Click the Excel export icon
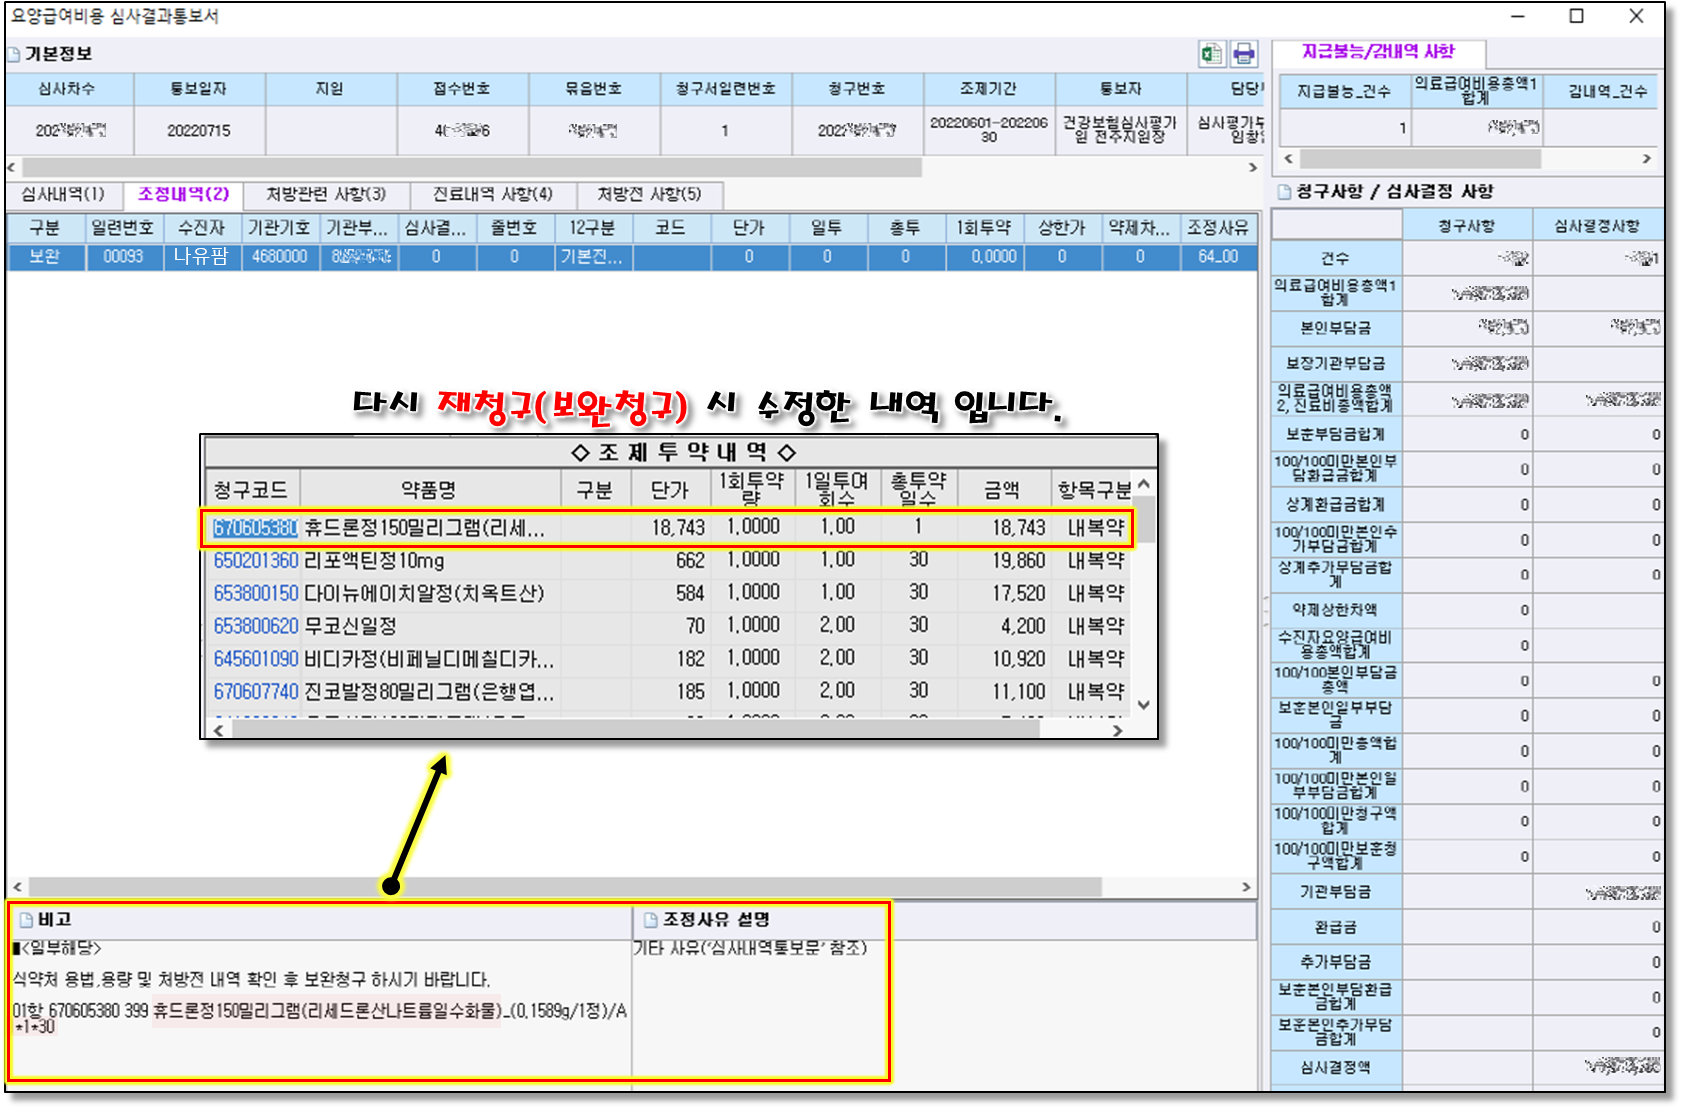The height and width of the screenshot is (1109, 1682). pyautogui.click(x=1211, y=54)
